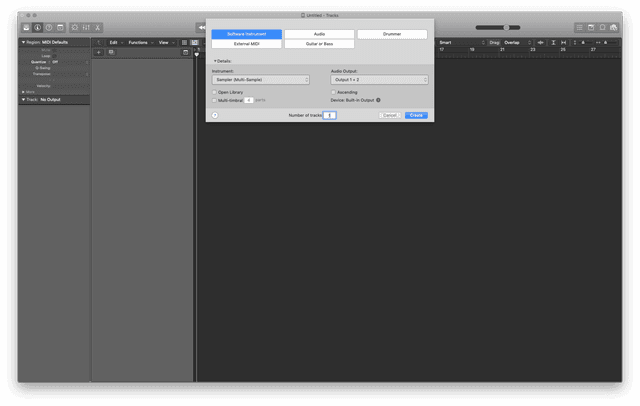Select Guitar or Bass track type
Image resolution: width=640 pixels, height=406 pixels.
319,44
